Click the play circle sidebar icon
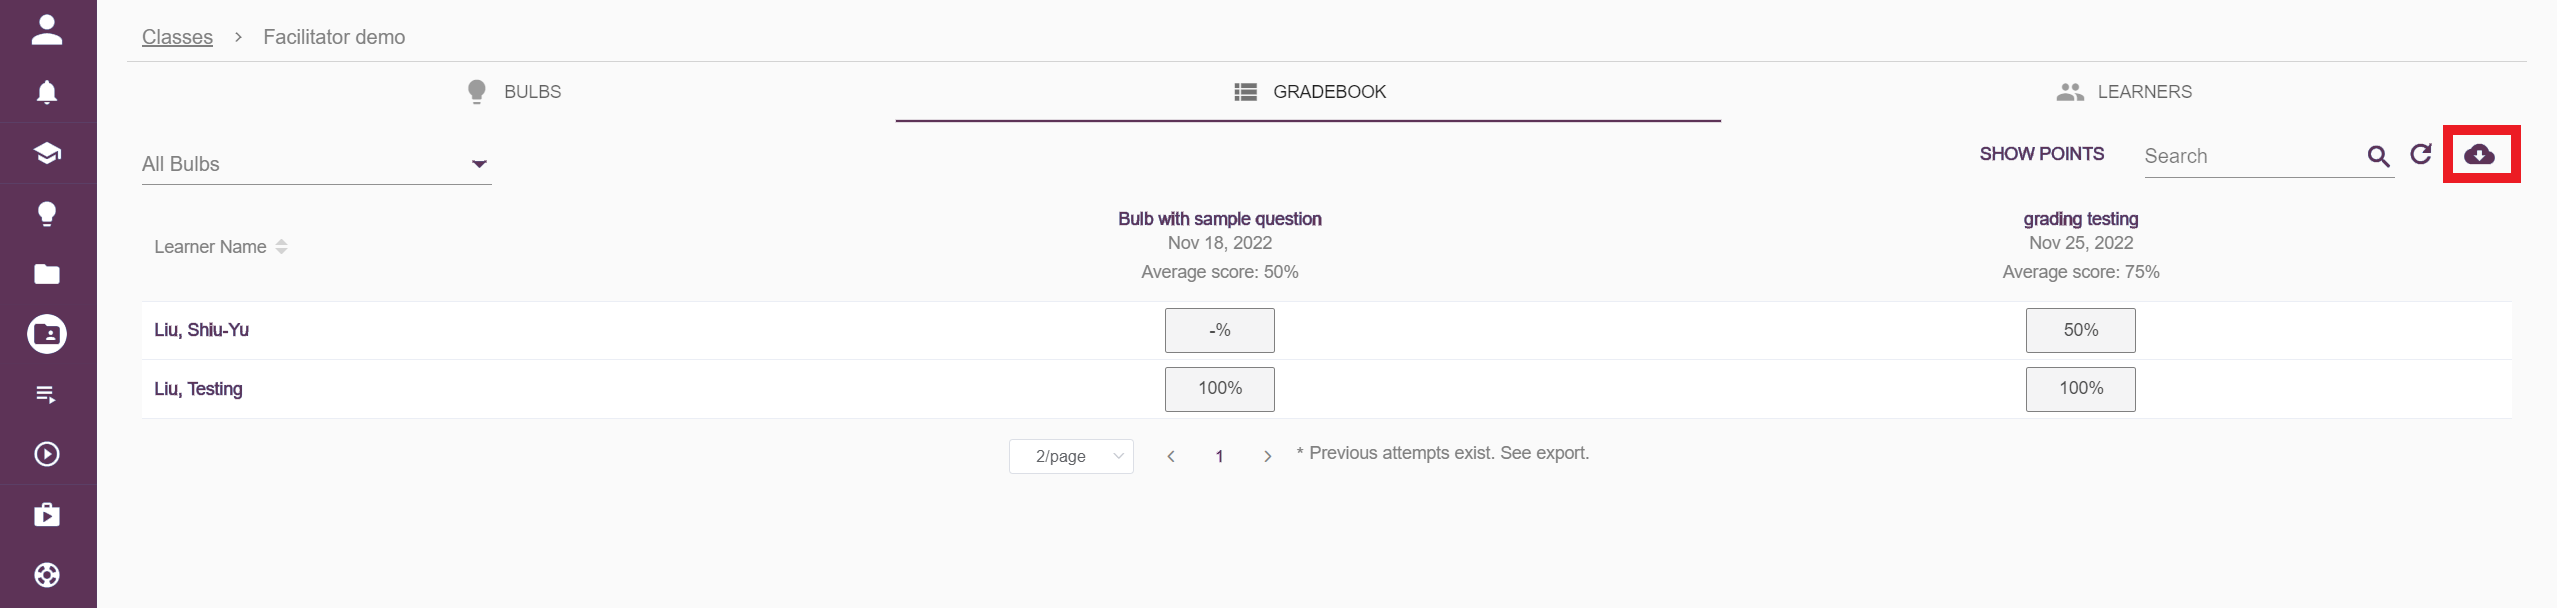 pyautogui.click(x=47, y=454)
